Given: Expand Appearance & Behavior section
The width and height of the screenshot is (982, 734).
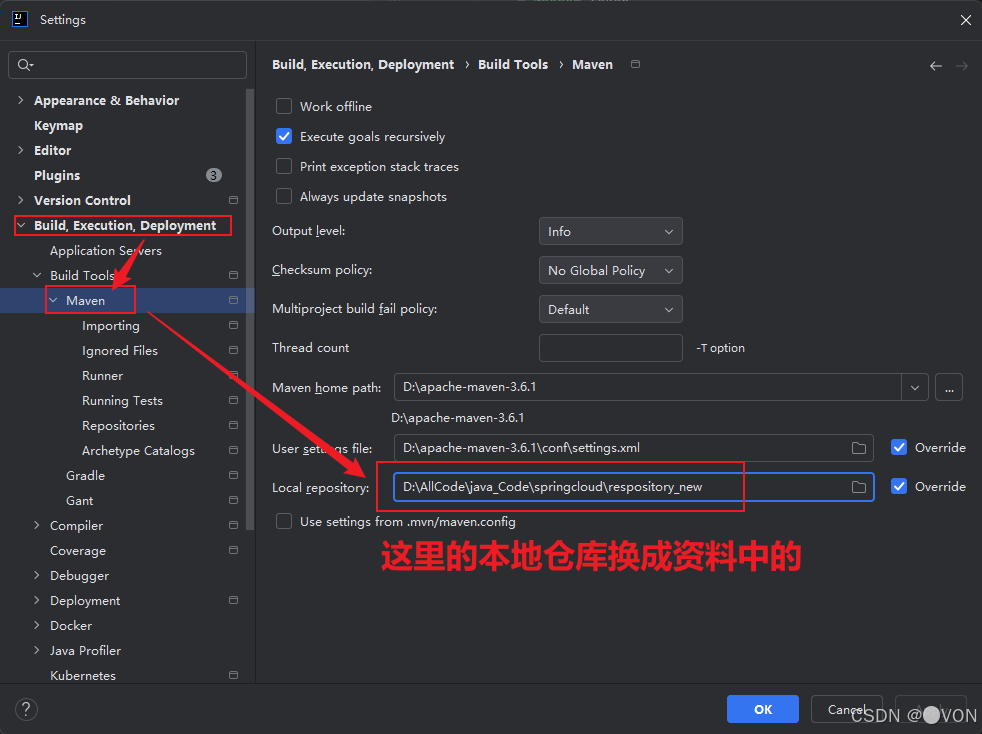Looking at the screenshot, I should point(21,100).
